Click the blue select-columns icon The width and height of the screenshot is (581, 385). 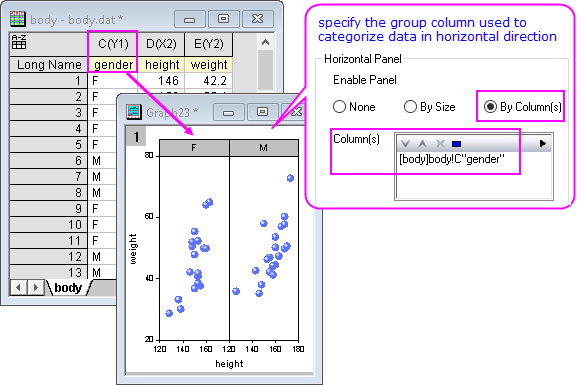[x=456, y=144]
